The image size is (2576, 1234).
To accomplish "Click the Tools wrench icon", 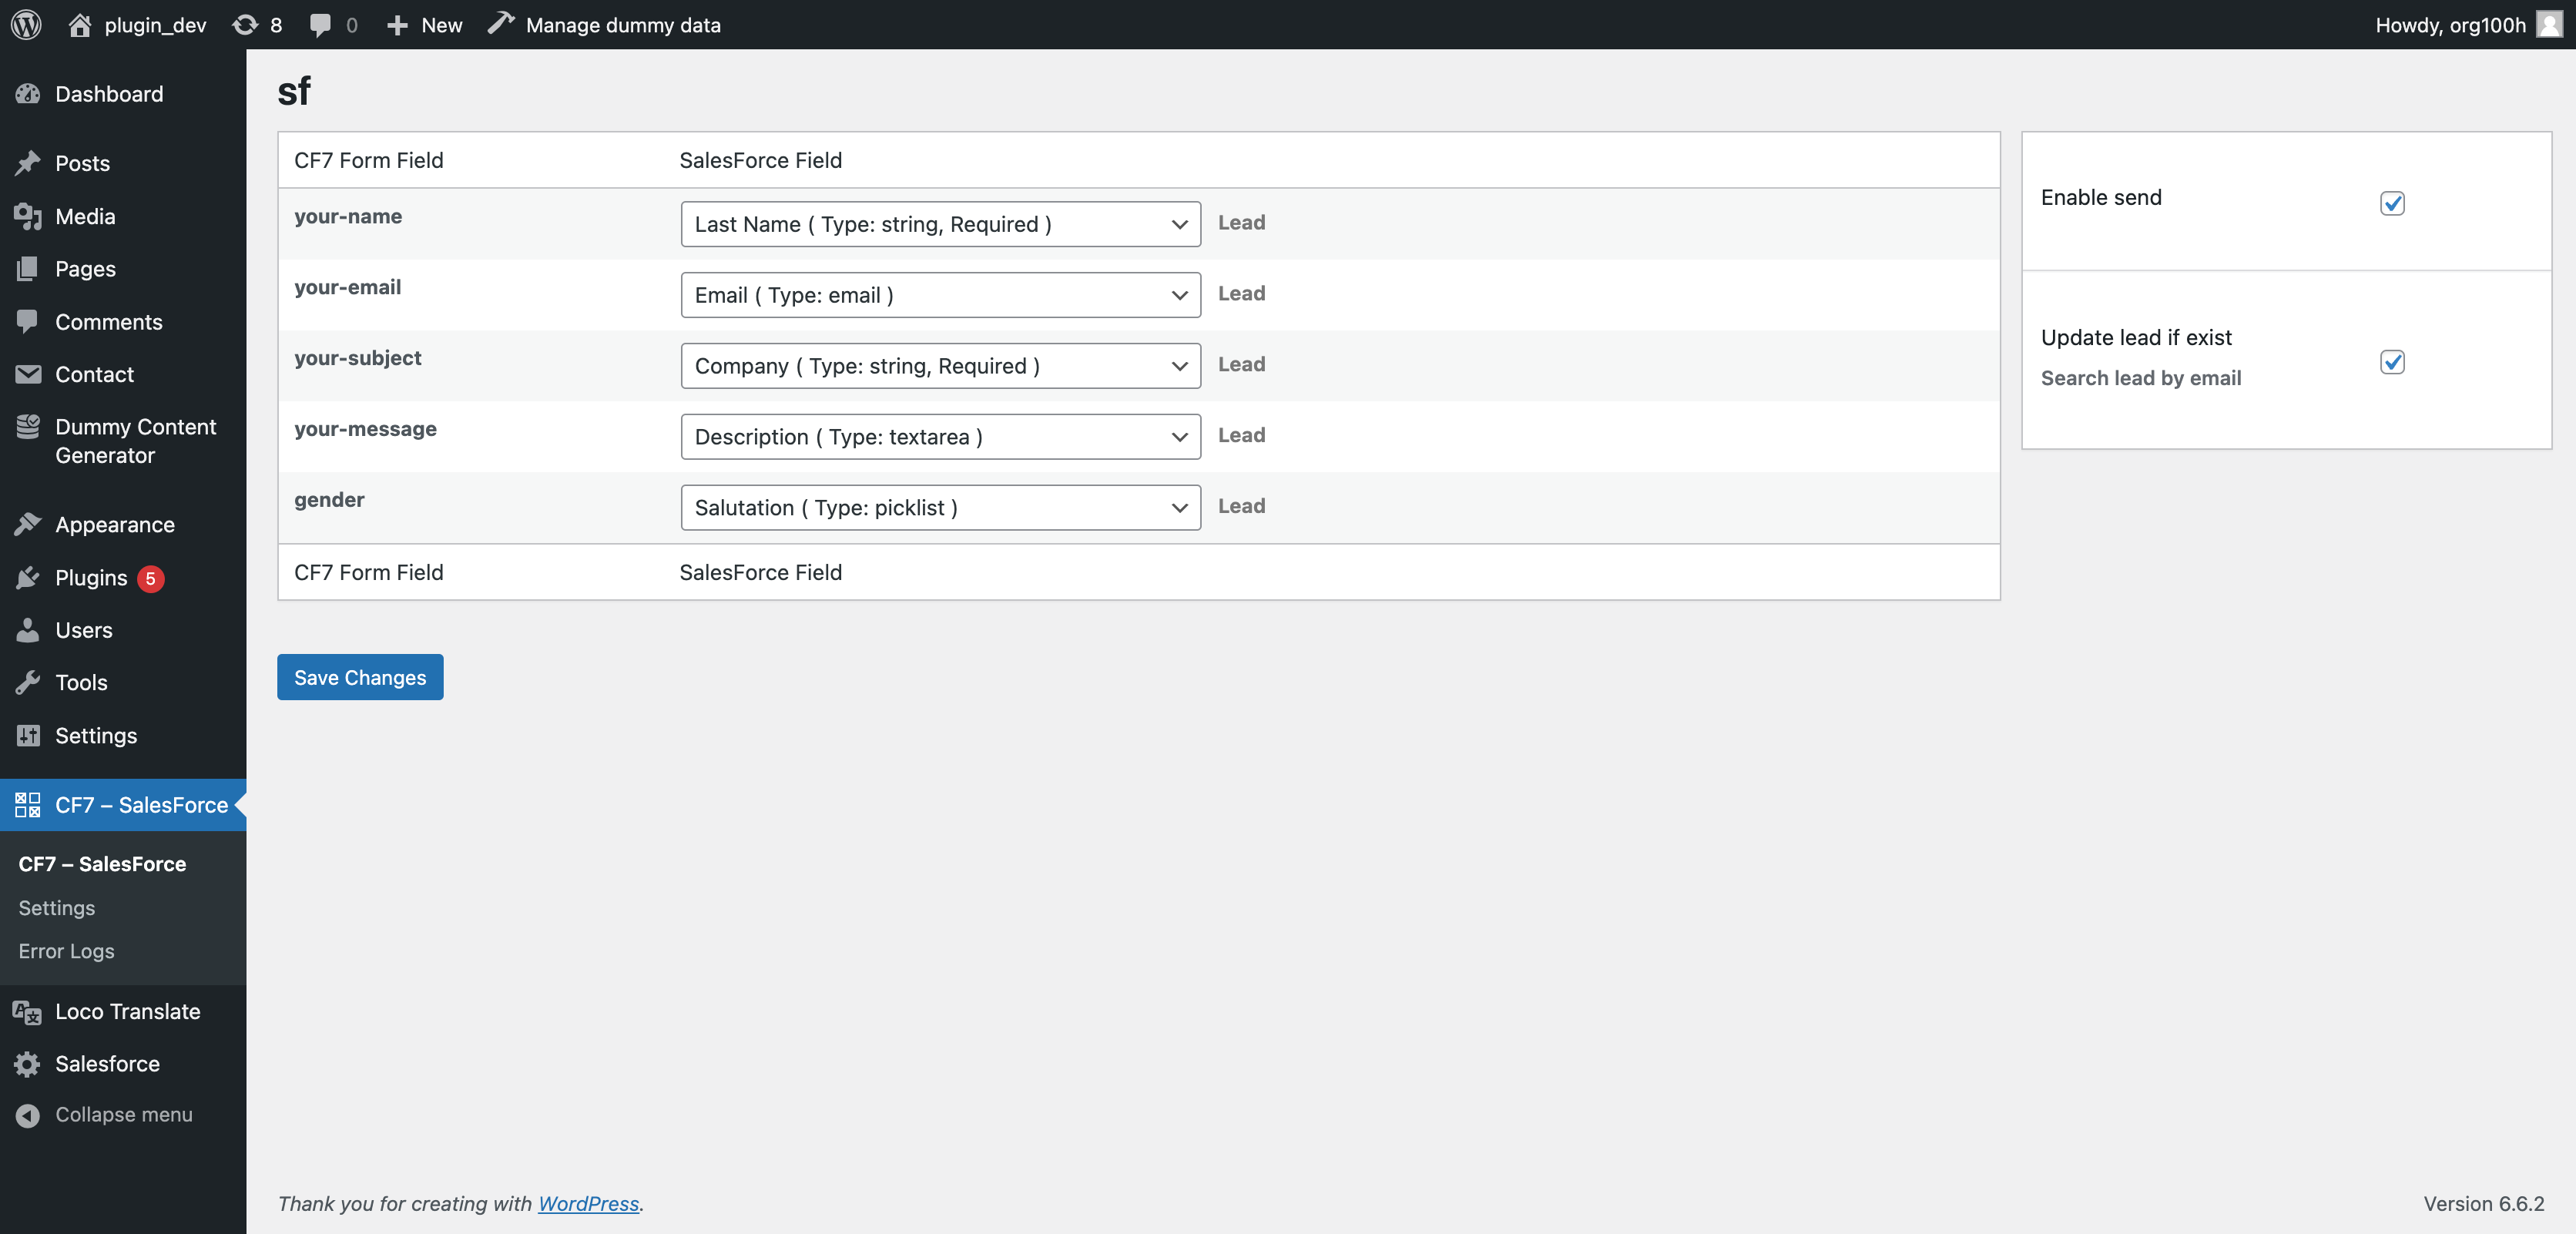I will (28, 683).
